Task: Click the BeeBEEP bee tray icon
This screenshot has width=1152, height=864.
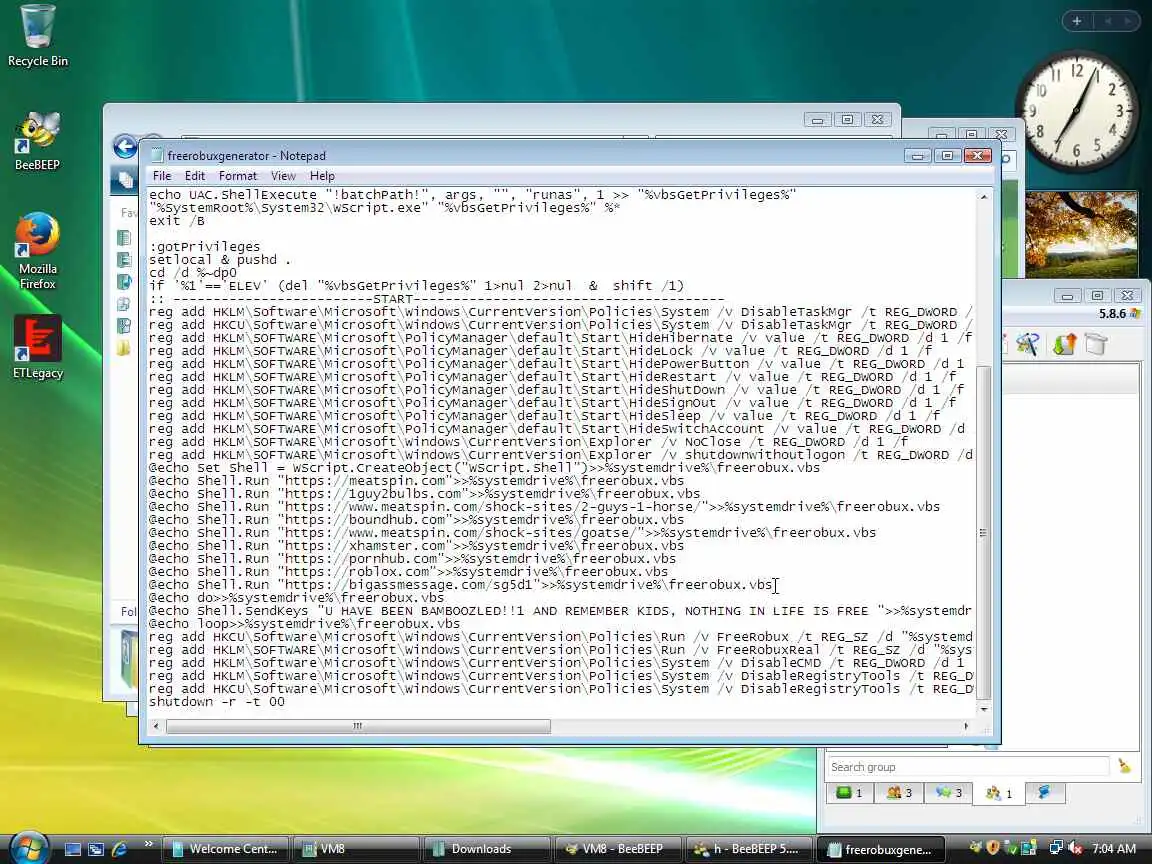Action: coord(976,848)
